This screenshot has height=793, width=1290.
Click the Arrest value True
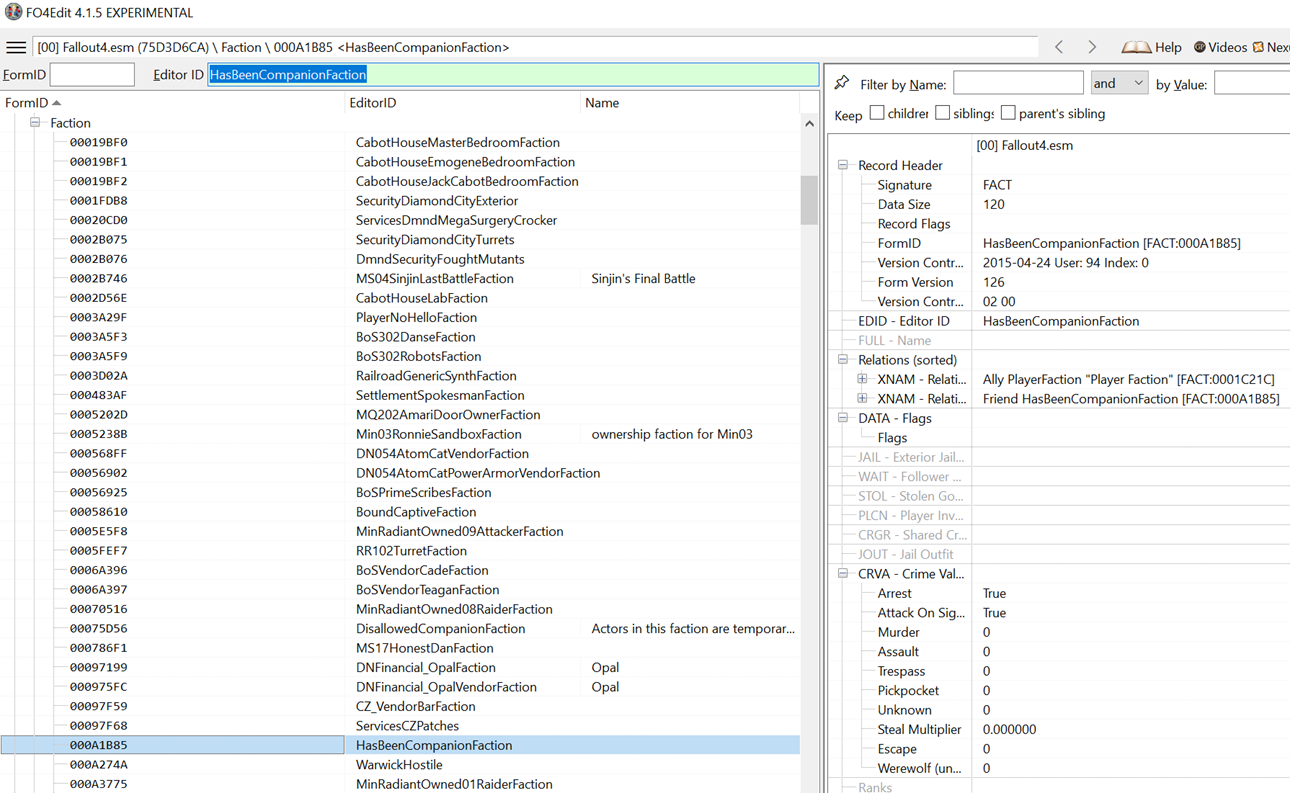pos(994,593)
